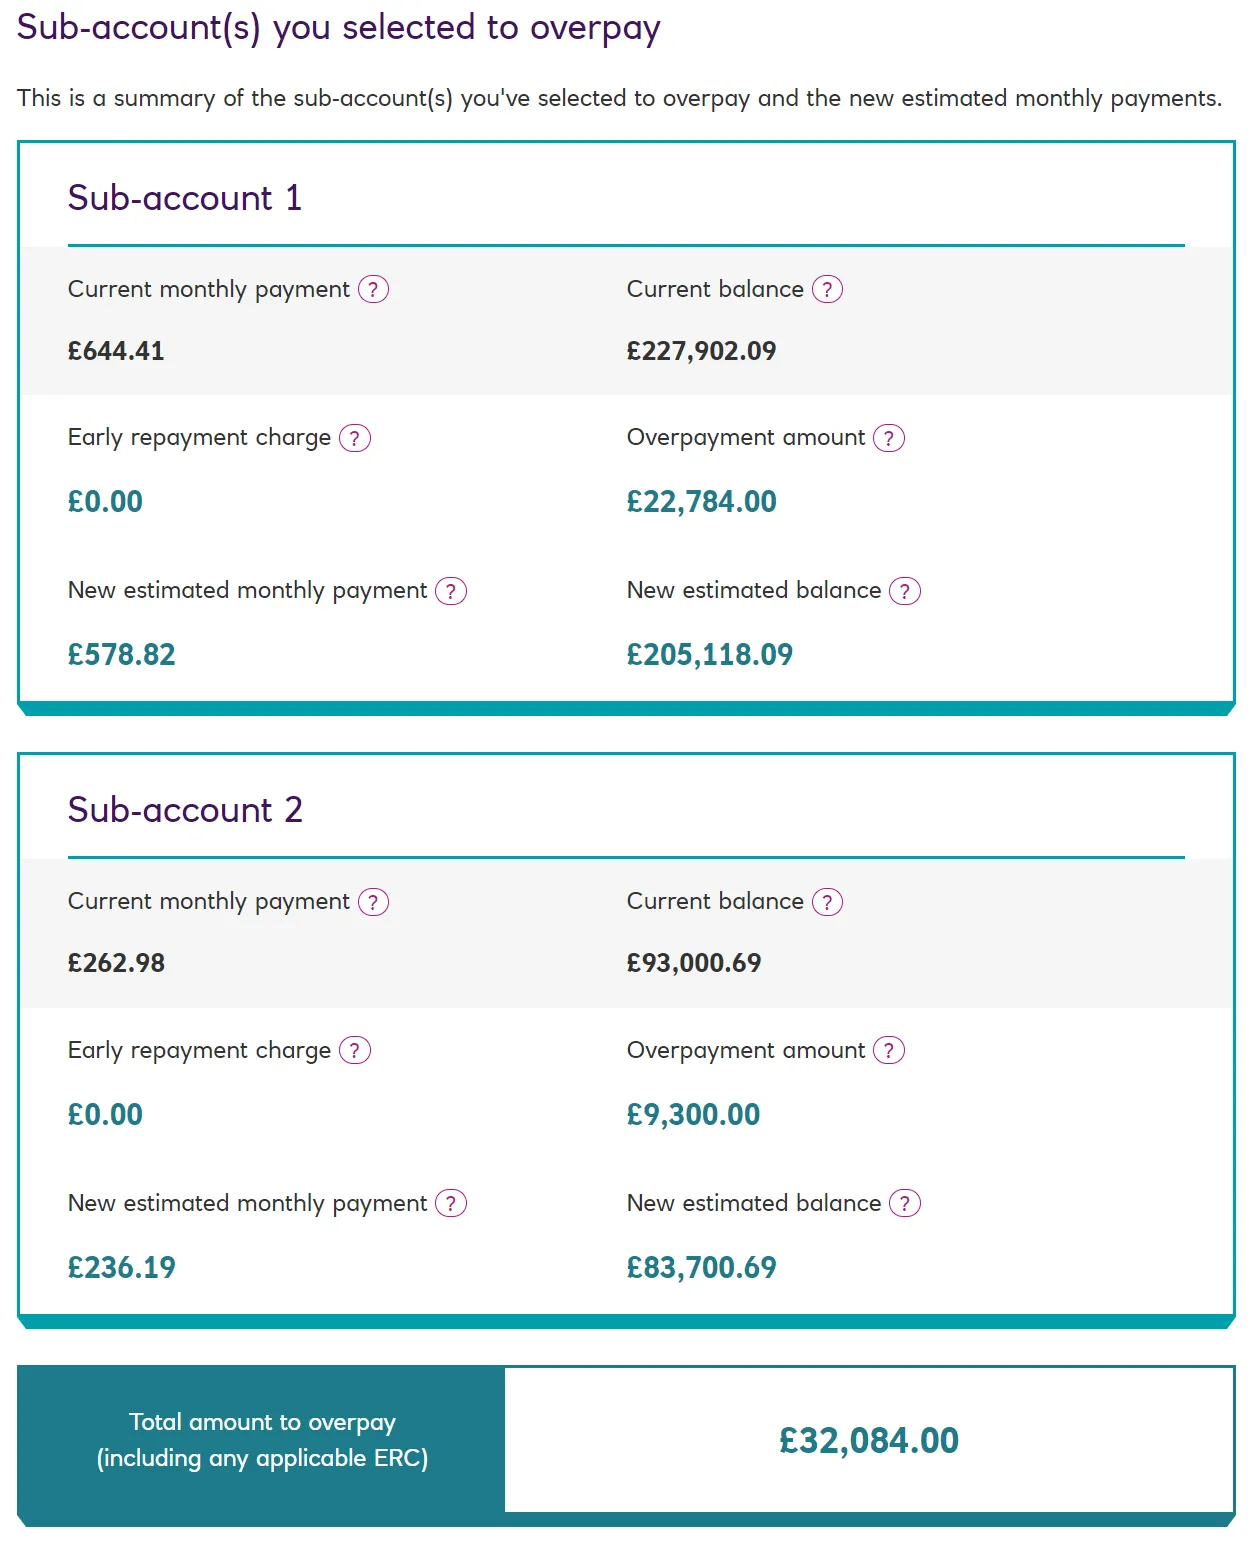Click the Sub-account 2 heading
This screenshot has width=1252, height=1552.
click(x=185, y=810)
